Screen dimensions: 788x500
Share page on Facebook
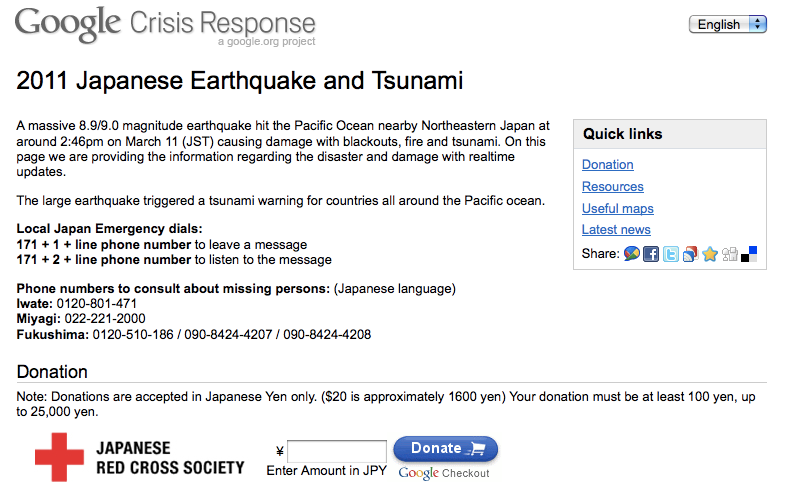coord(651,254)
